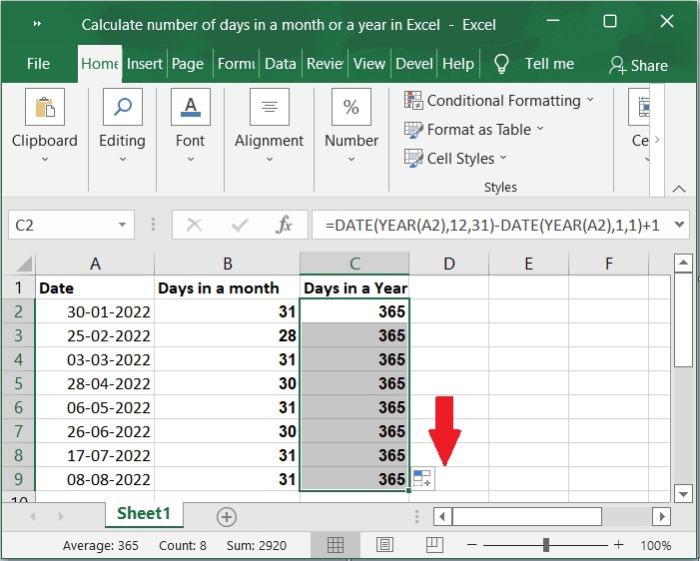700x561 pixels.
Task: Click the Share button
Action: [638, 65]
